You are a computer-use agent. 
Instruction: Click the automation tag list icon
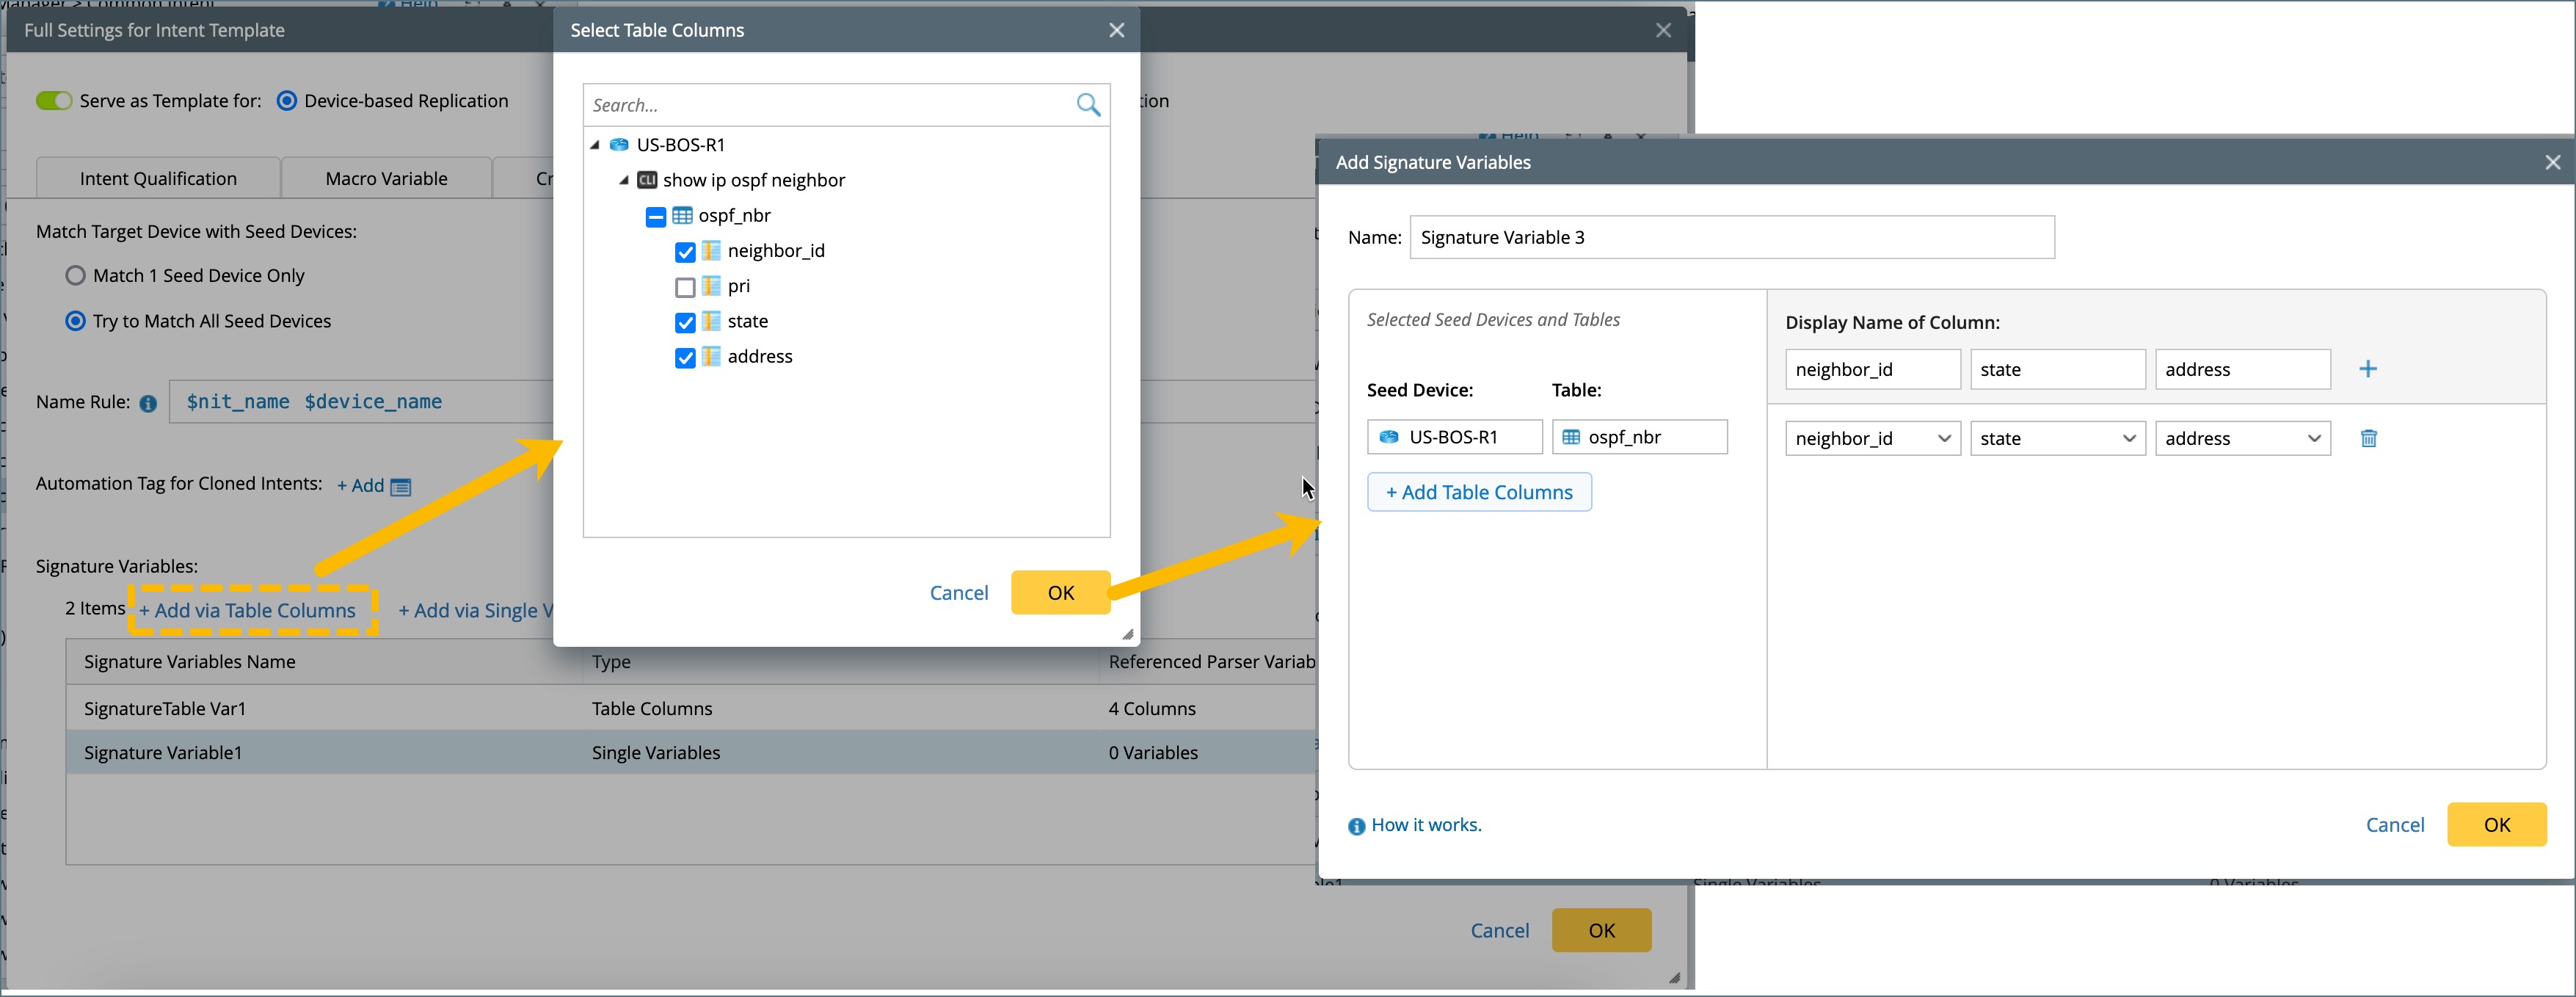pyautogui.click(x=401, y=487)
